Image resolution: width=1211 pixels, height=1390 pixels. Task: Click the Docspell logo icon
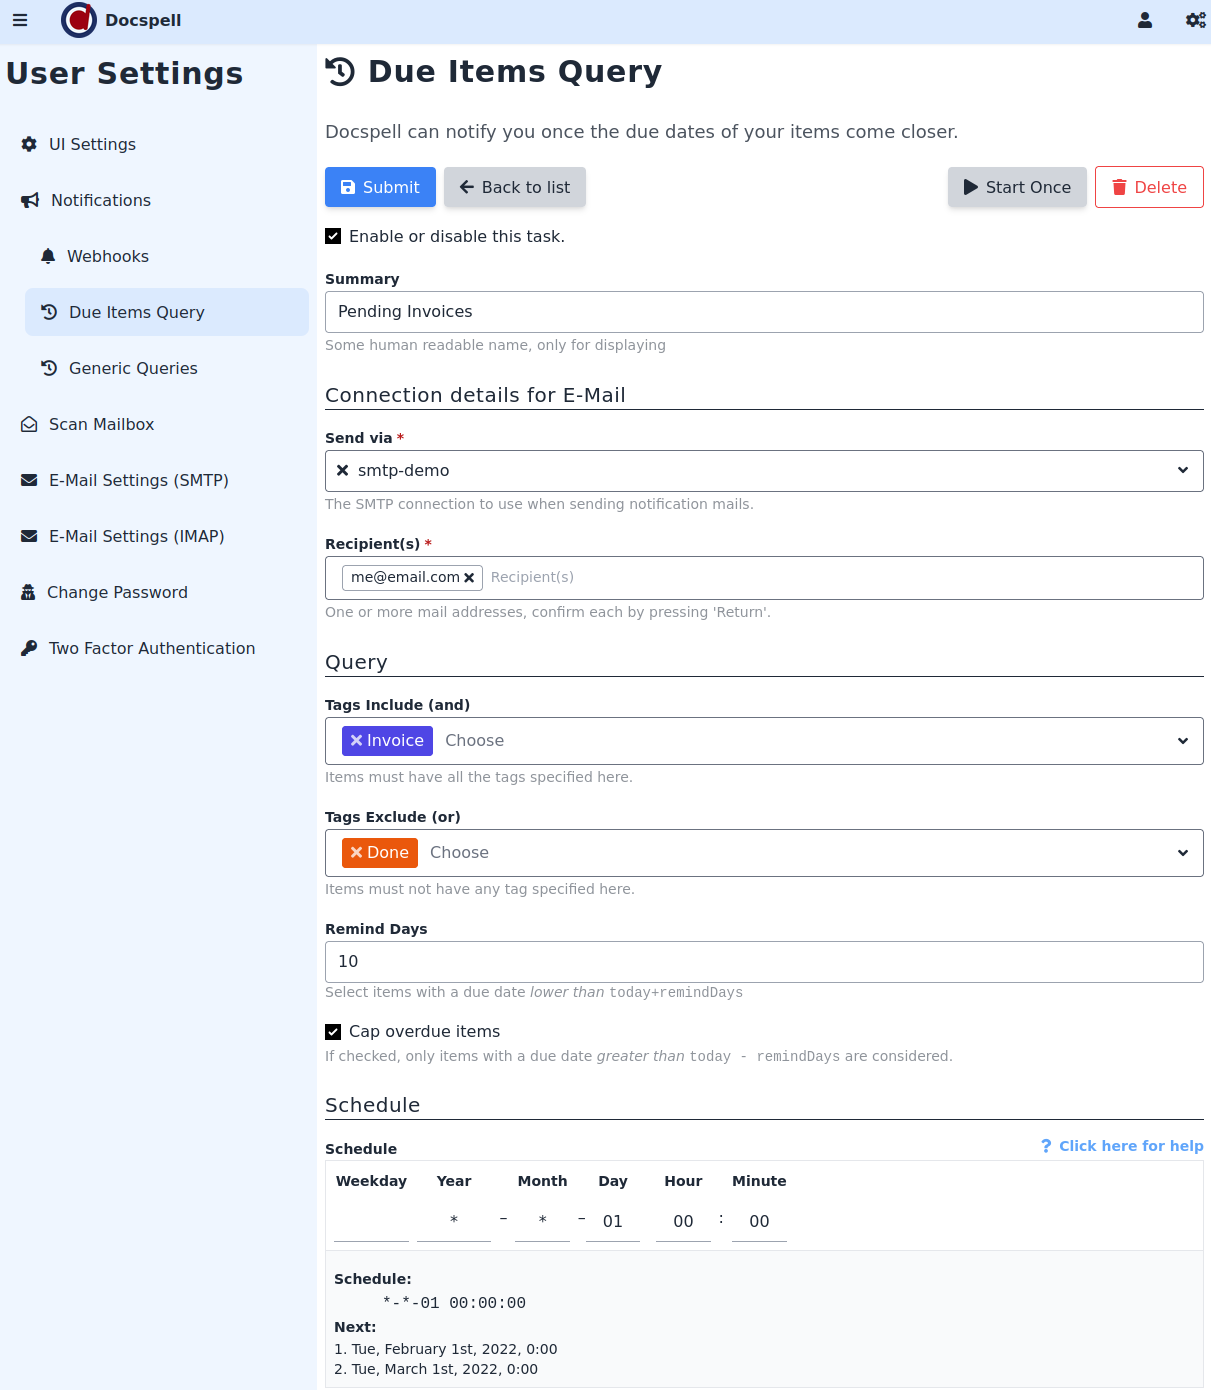79,20
